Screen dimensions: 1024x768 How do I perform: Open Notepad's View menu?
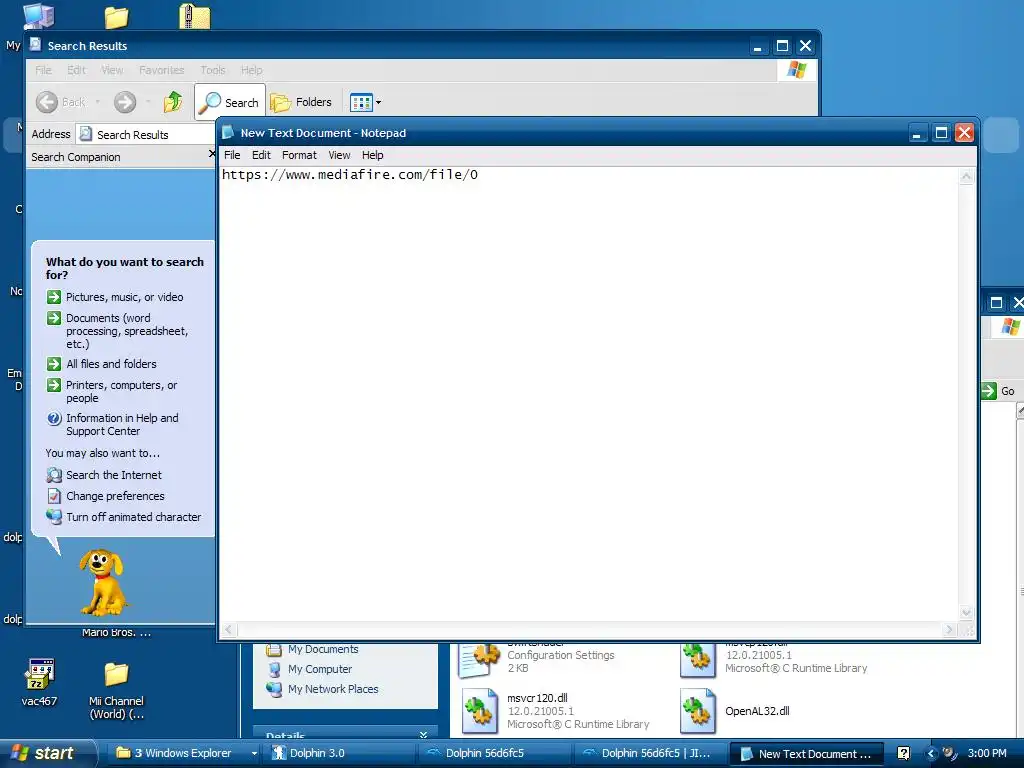pos(339,155)
